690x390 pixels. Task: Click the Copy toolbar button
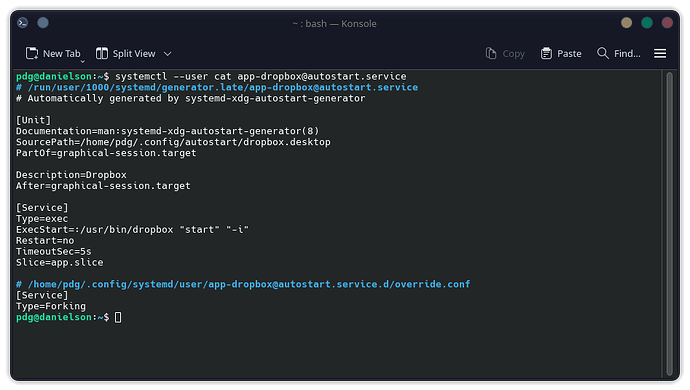[x=505, y=54]
